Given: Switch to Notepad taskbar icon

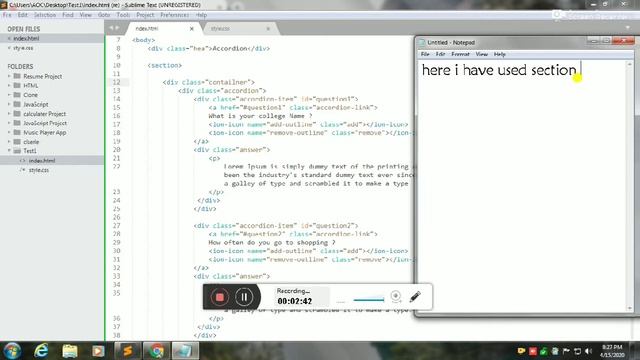Looking at the screenshot, I should tap(185, 351).
